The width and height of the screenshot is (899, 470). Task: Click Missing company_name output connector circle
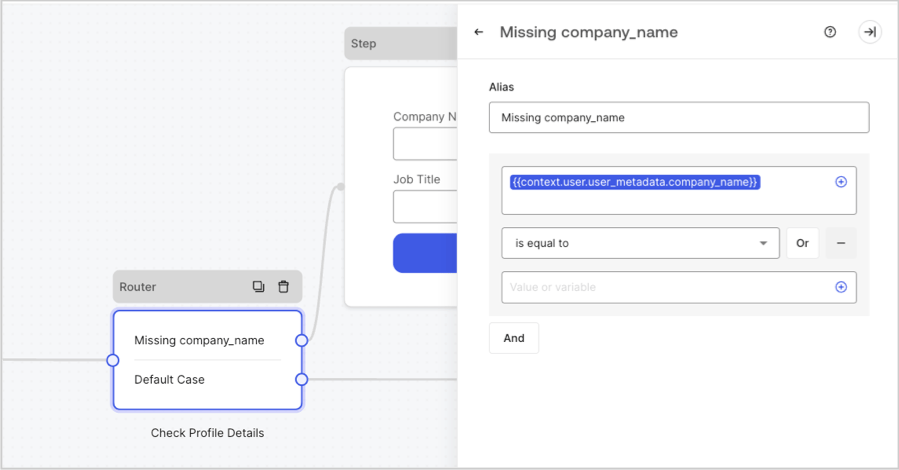pyautogui.click(x=302, y=340)
